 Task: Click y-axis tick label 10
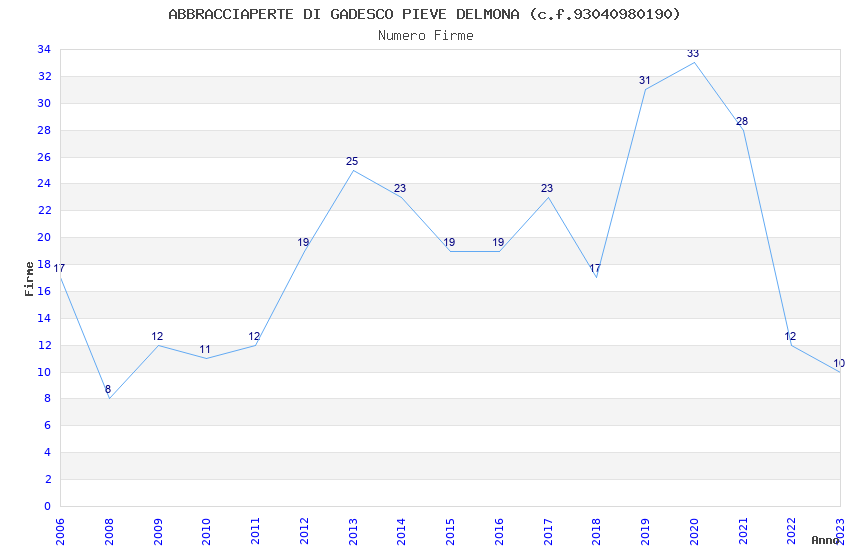tap(44, 372)
